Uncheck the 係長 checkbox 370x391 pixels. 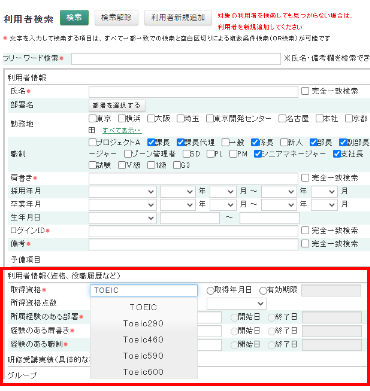[255, 142]
